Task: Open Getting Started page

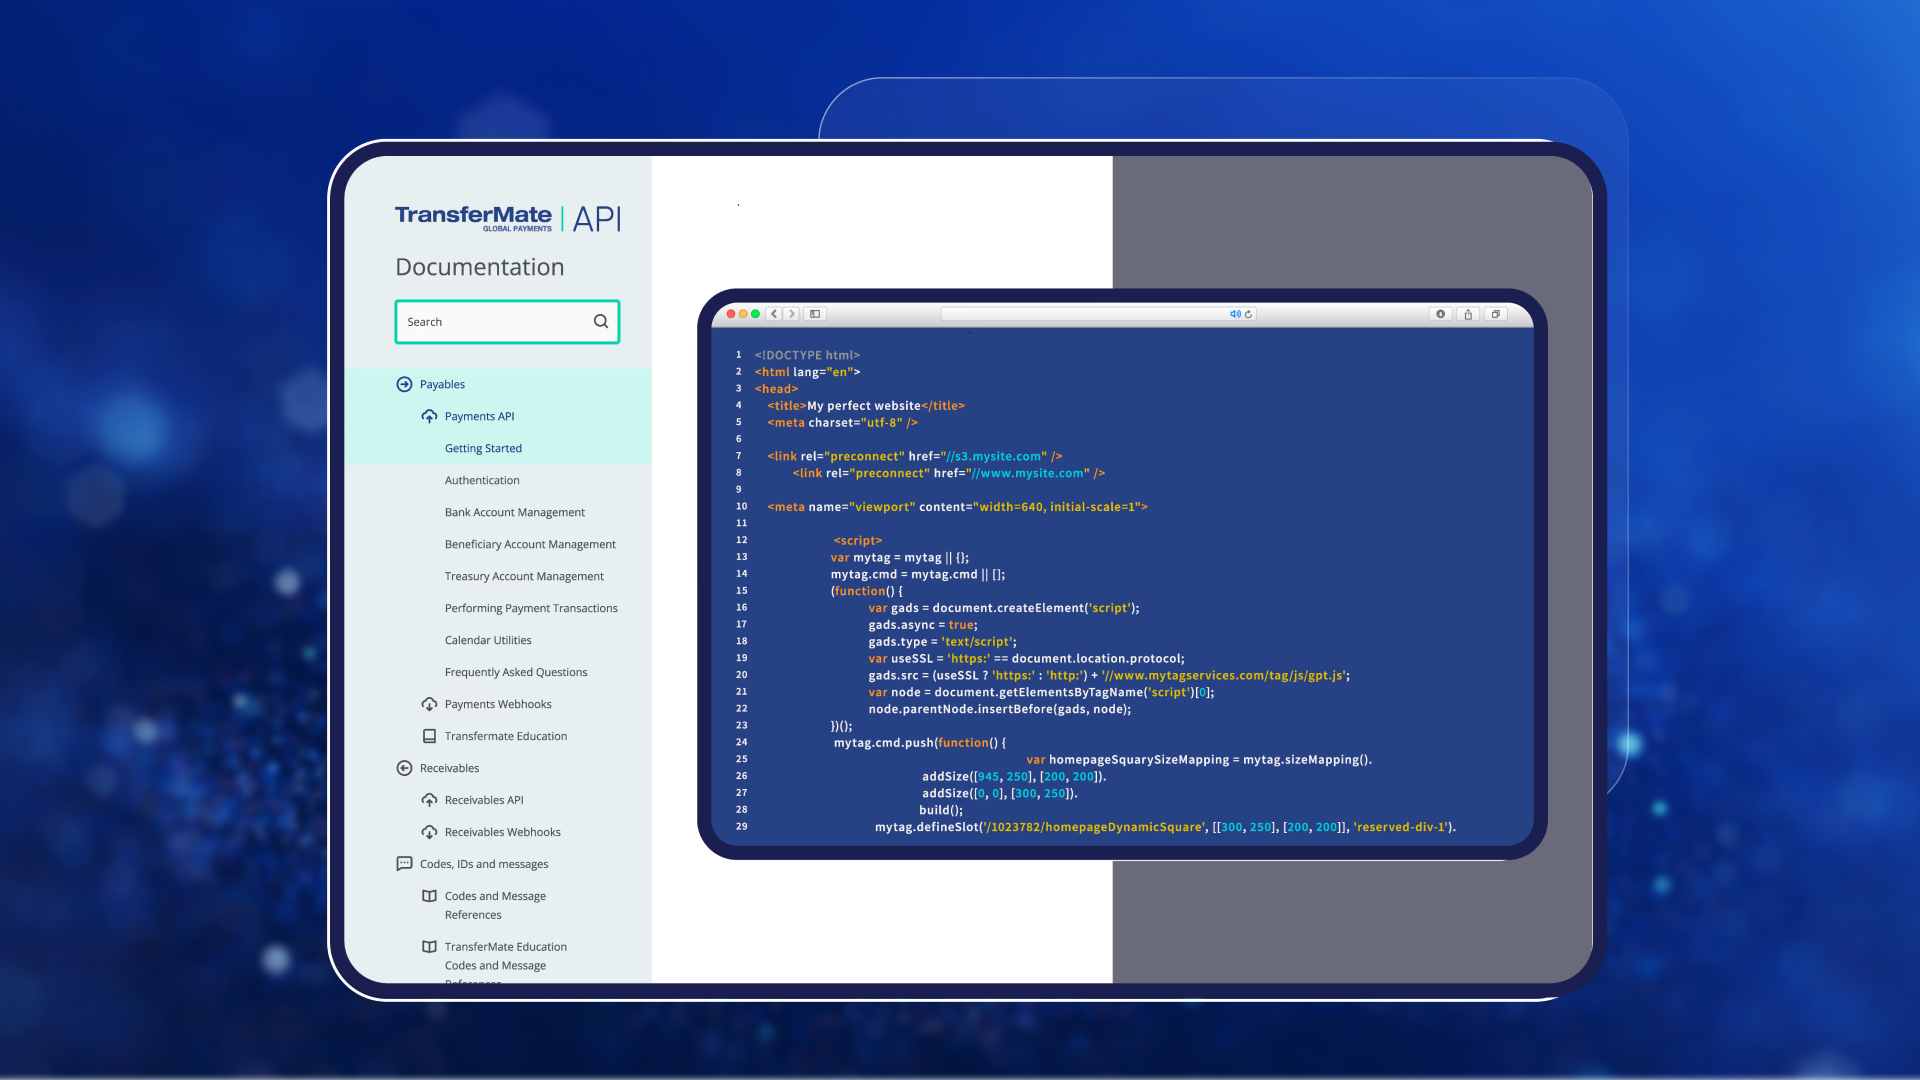Action: pyautogui.click(x=483, y=448)
